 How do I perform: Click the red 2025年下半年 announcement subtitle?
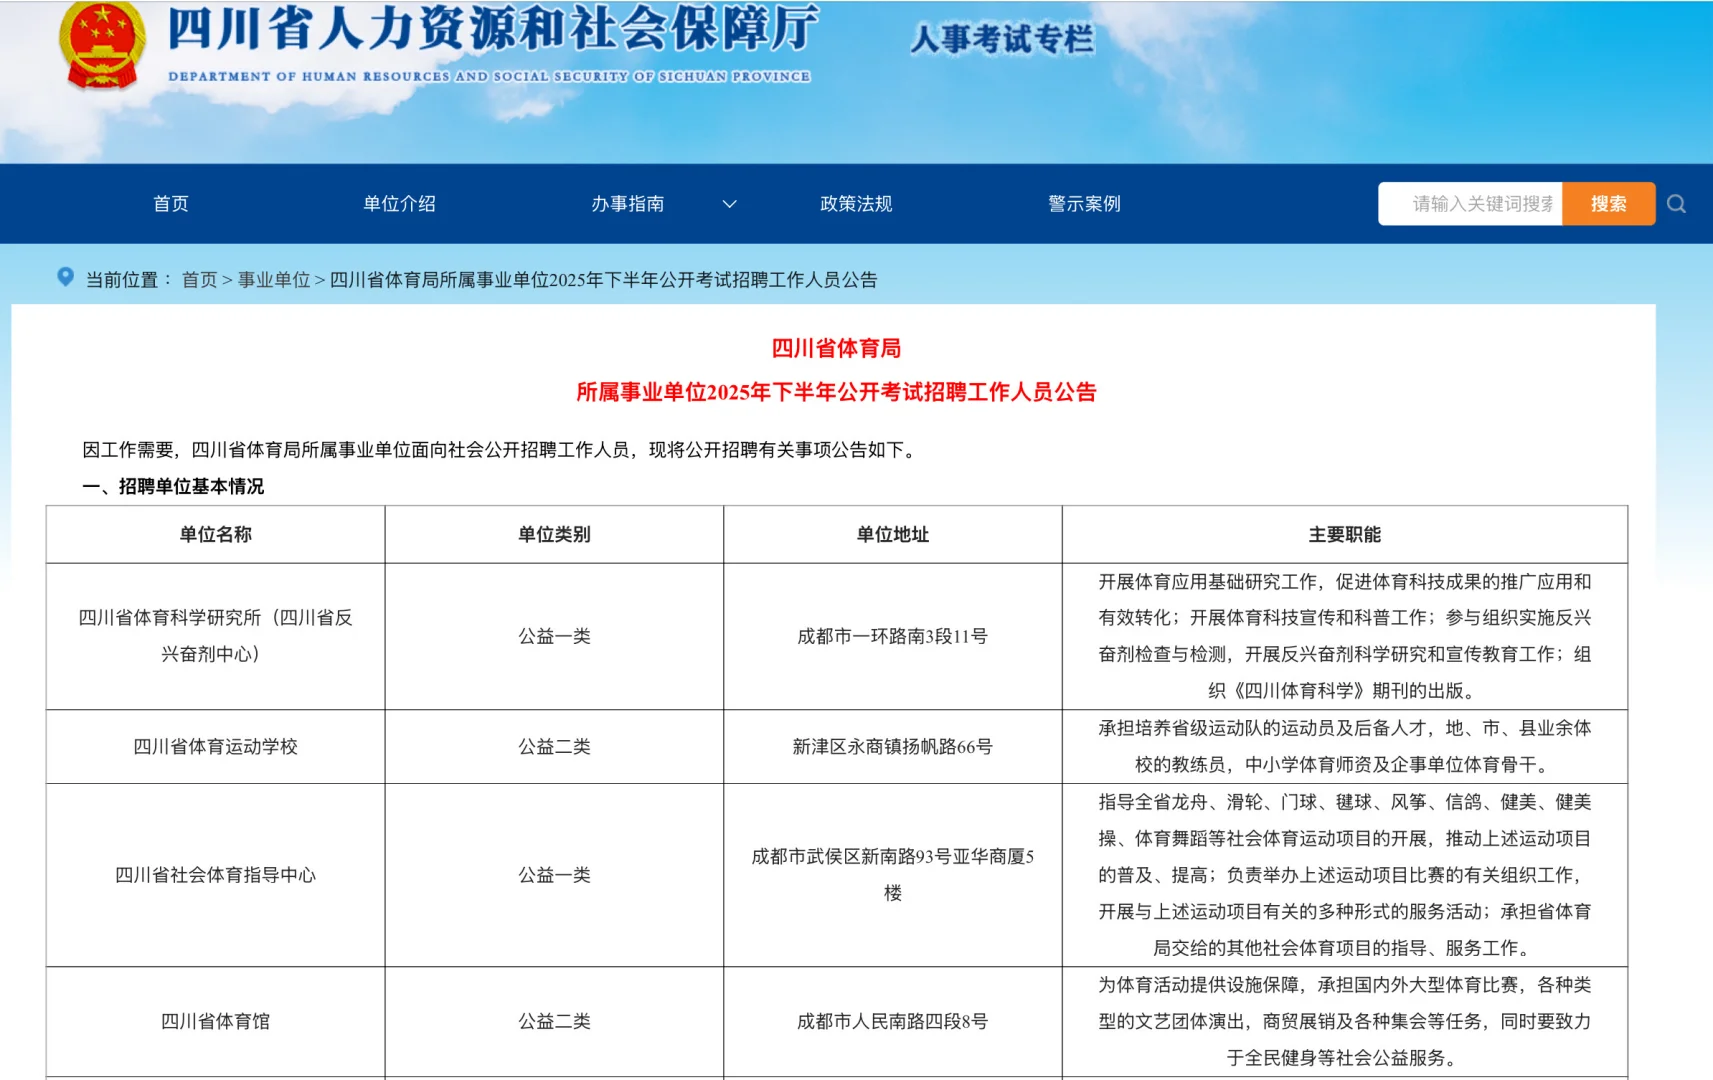coord(836,392)
